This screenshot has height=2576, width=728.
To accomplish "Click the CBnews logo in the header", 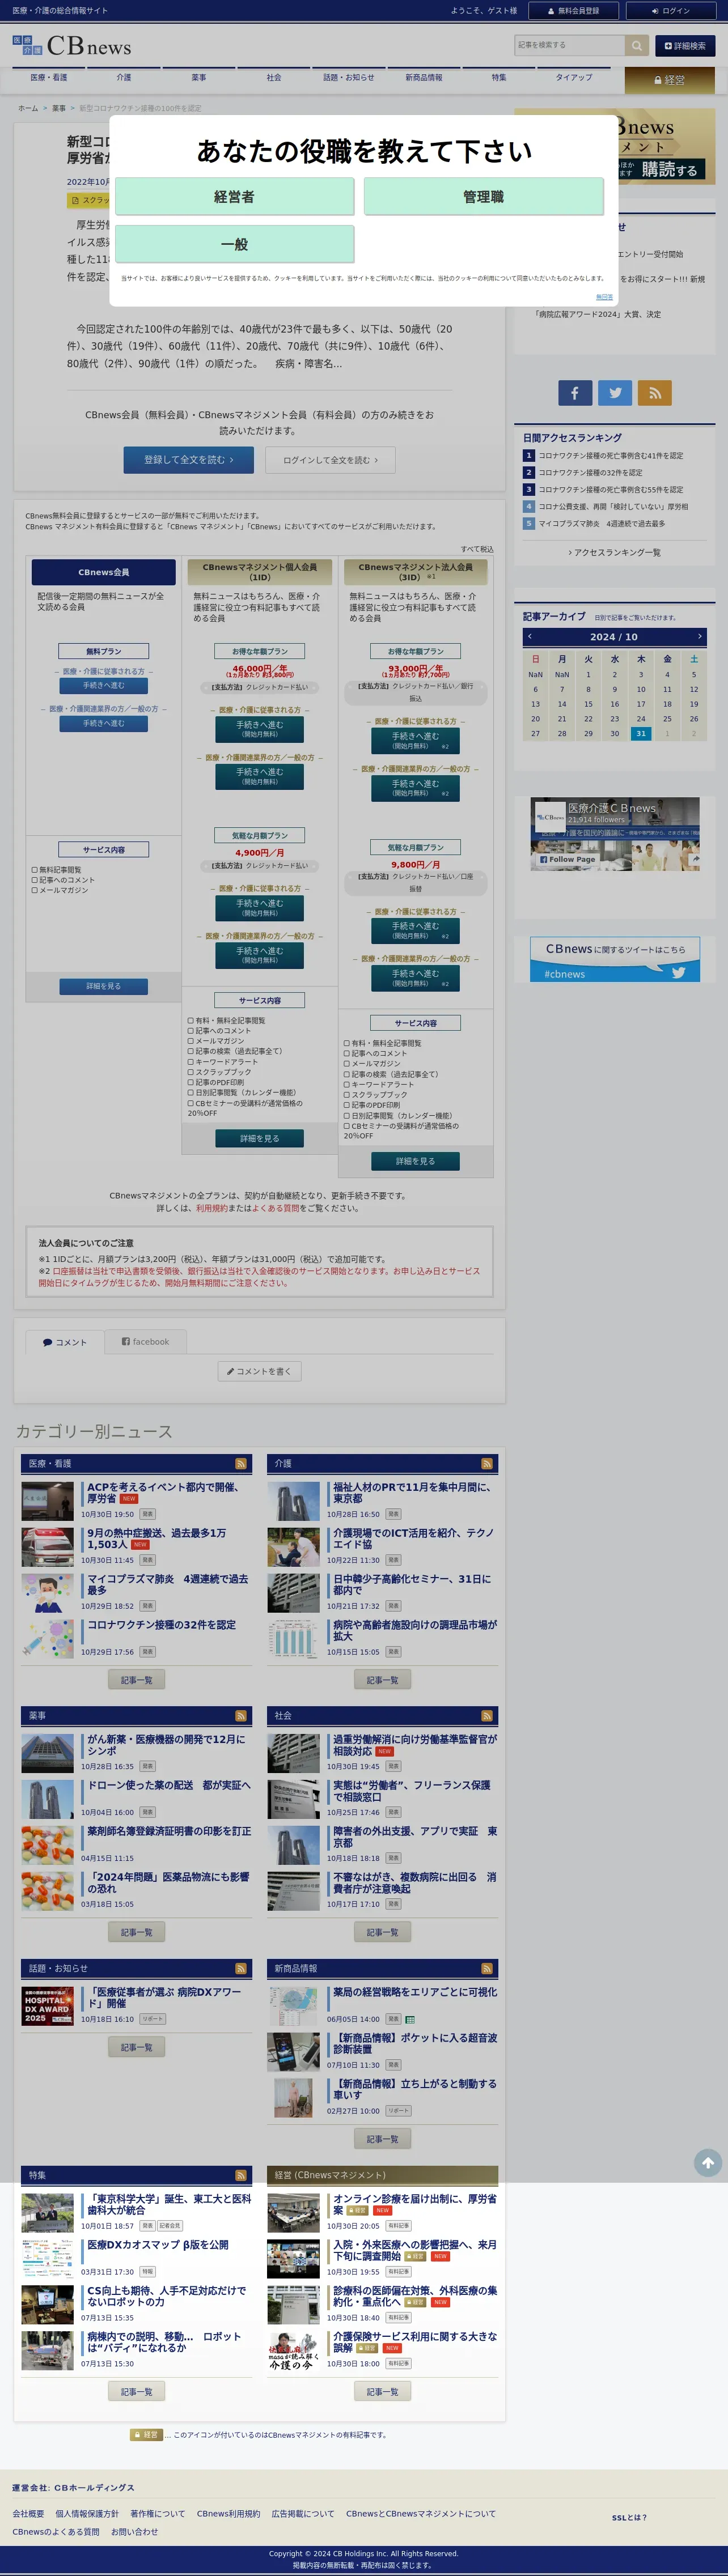I will tap(72, 45).
